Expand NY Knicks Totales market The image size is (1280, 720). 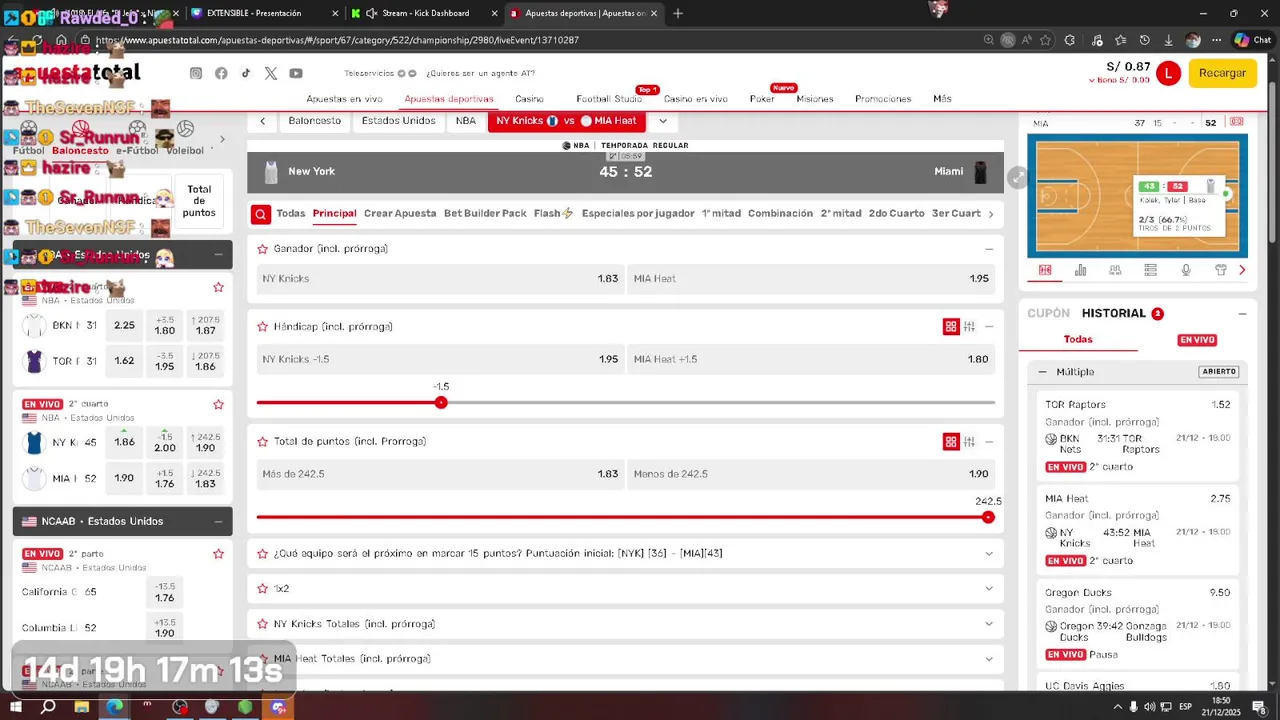[989, 624]
